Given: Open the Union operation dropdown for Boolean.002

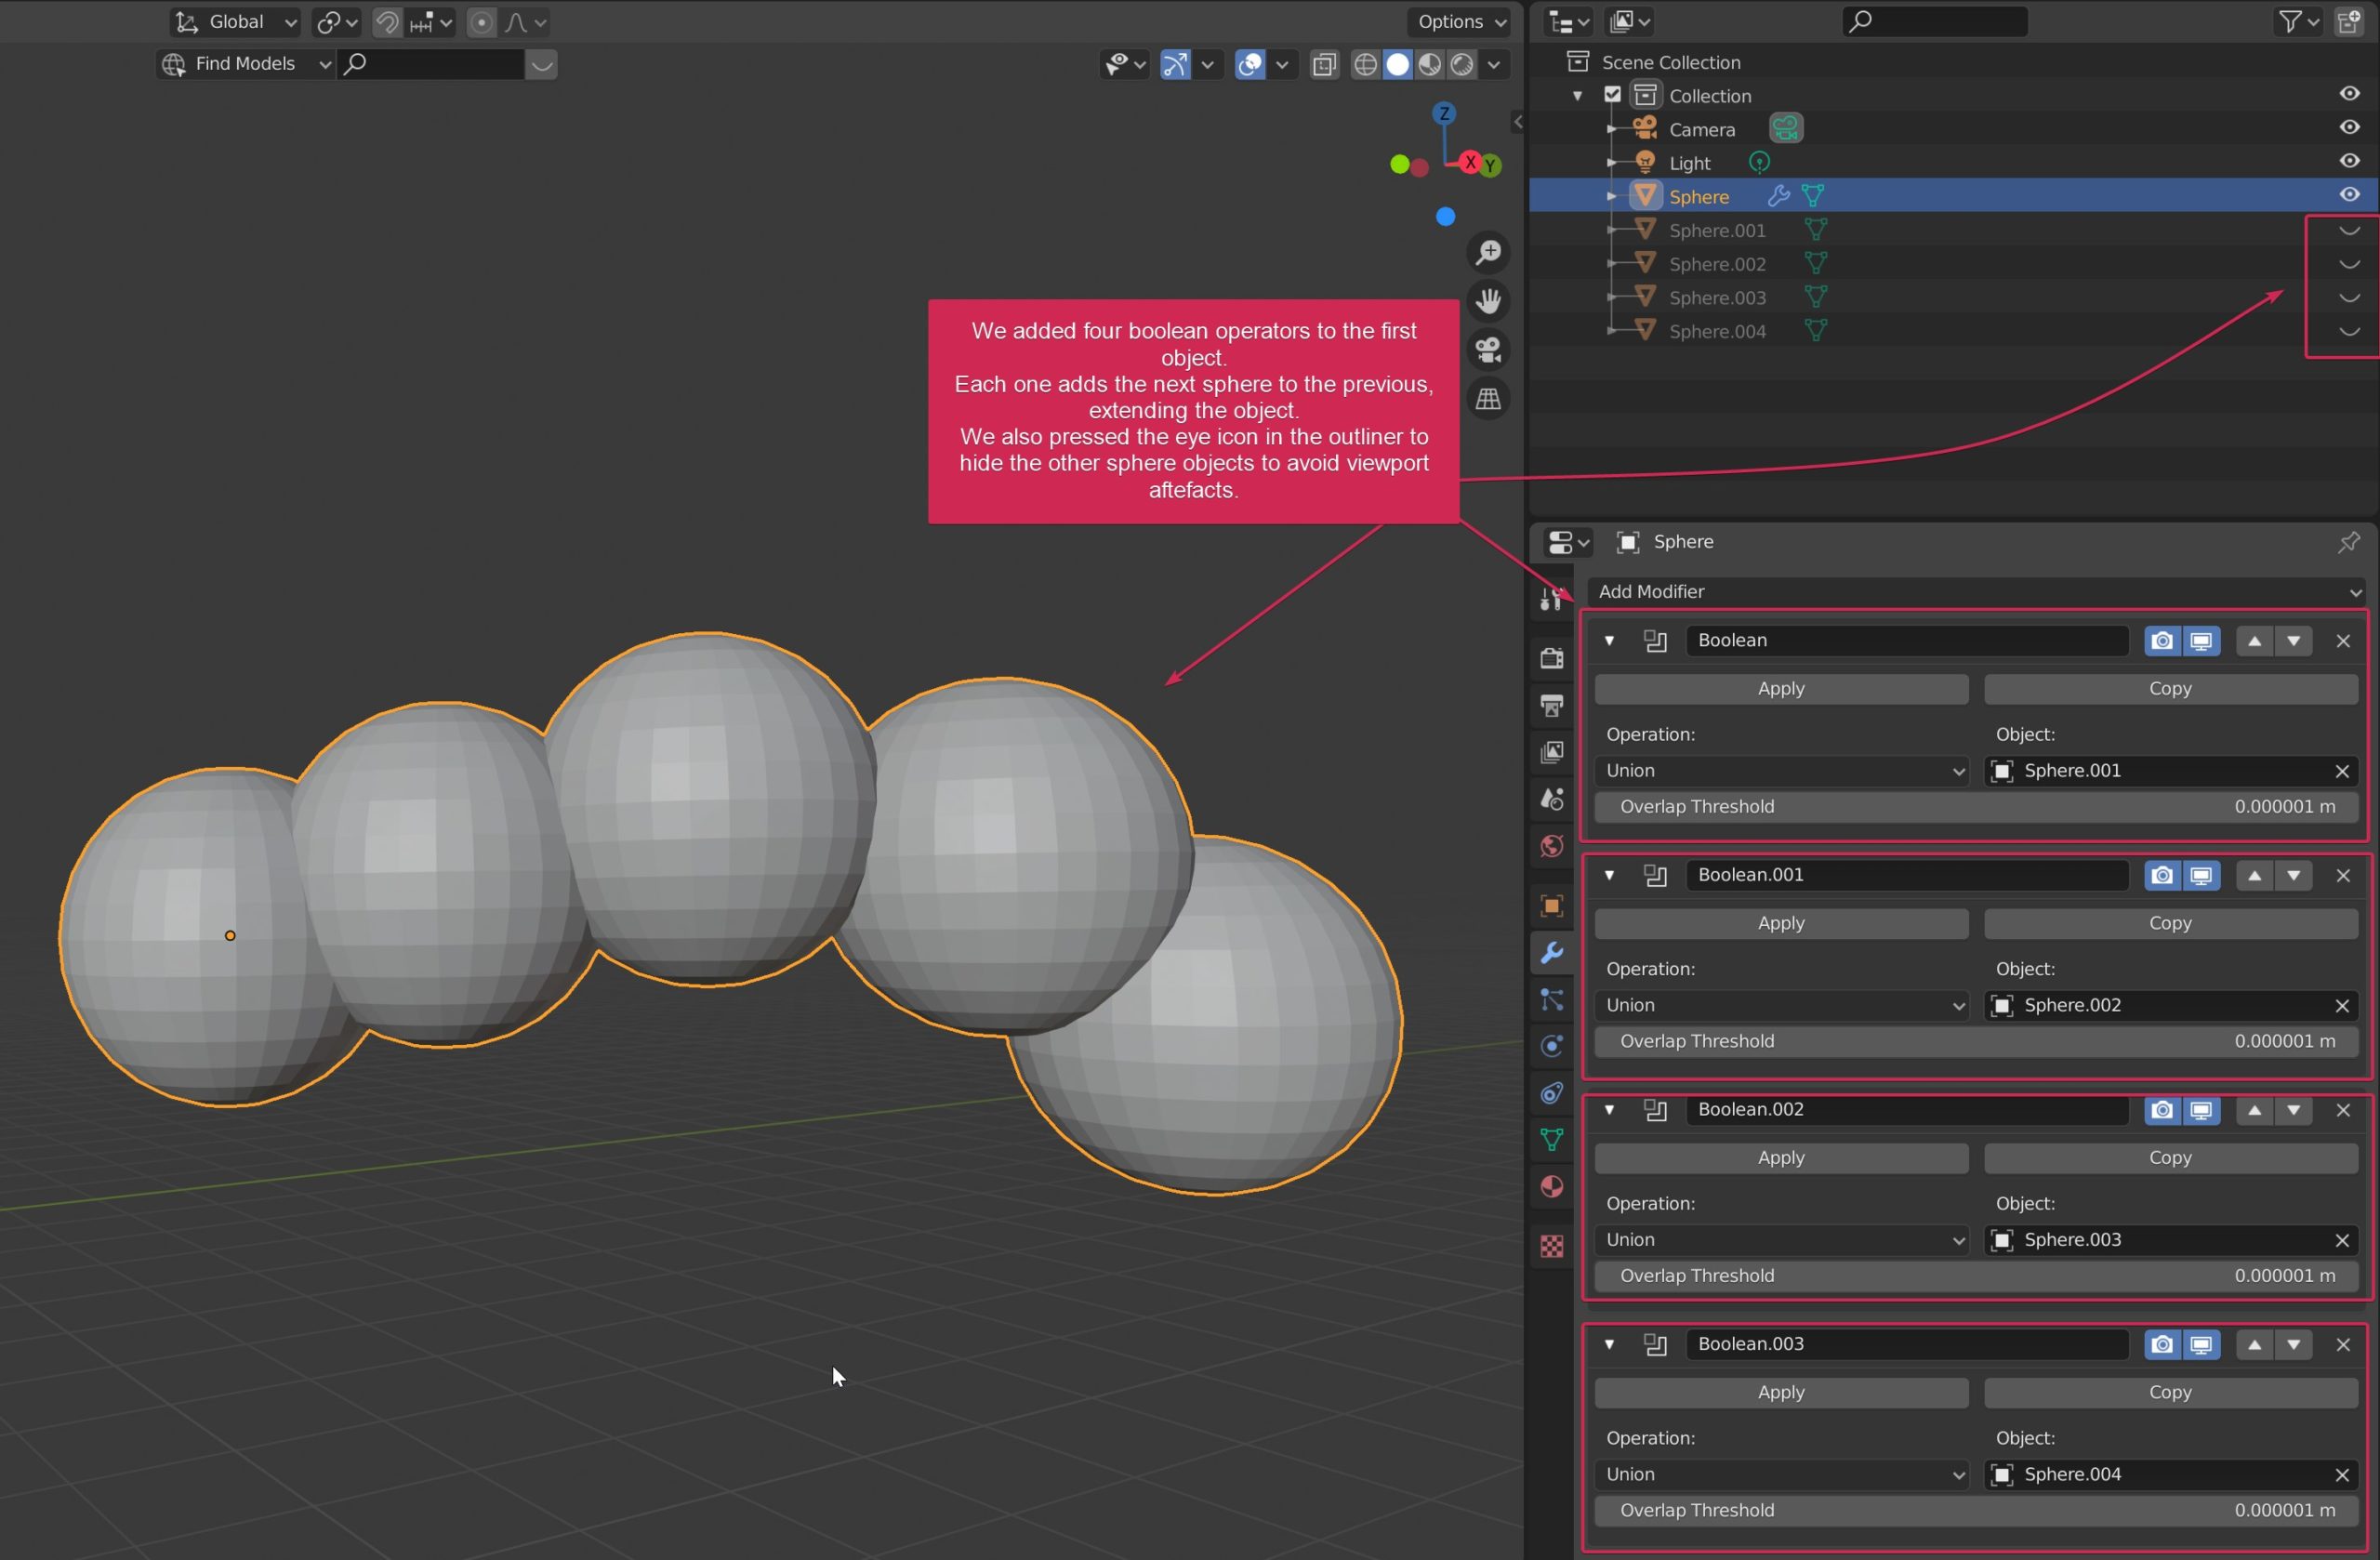Looking at the screenshot, I should [1781, 1240].
